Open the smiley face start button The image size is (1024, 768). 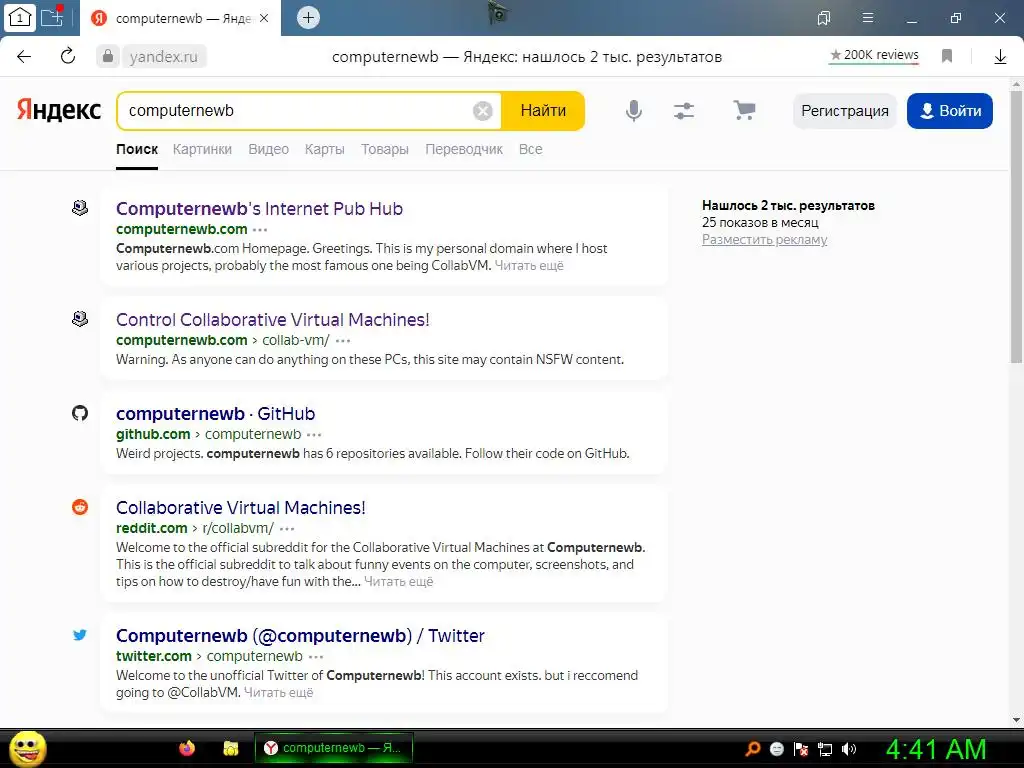tap(27, 748)
